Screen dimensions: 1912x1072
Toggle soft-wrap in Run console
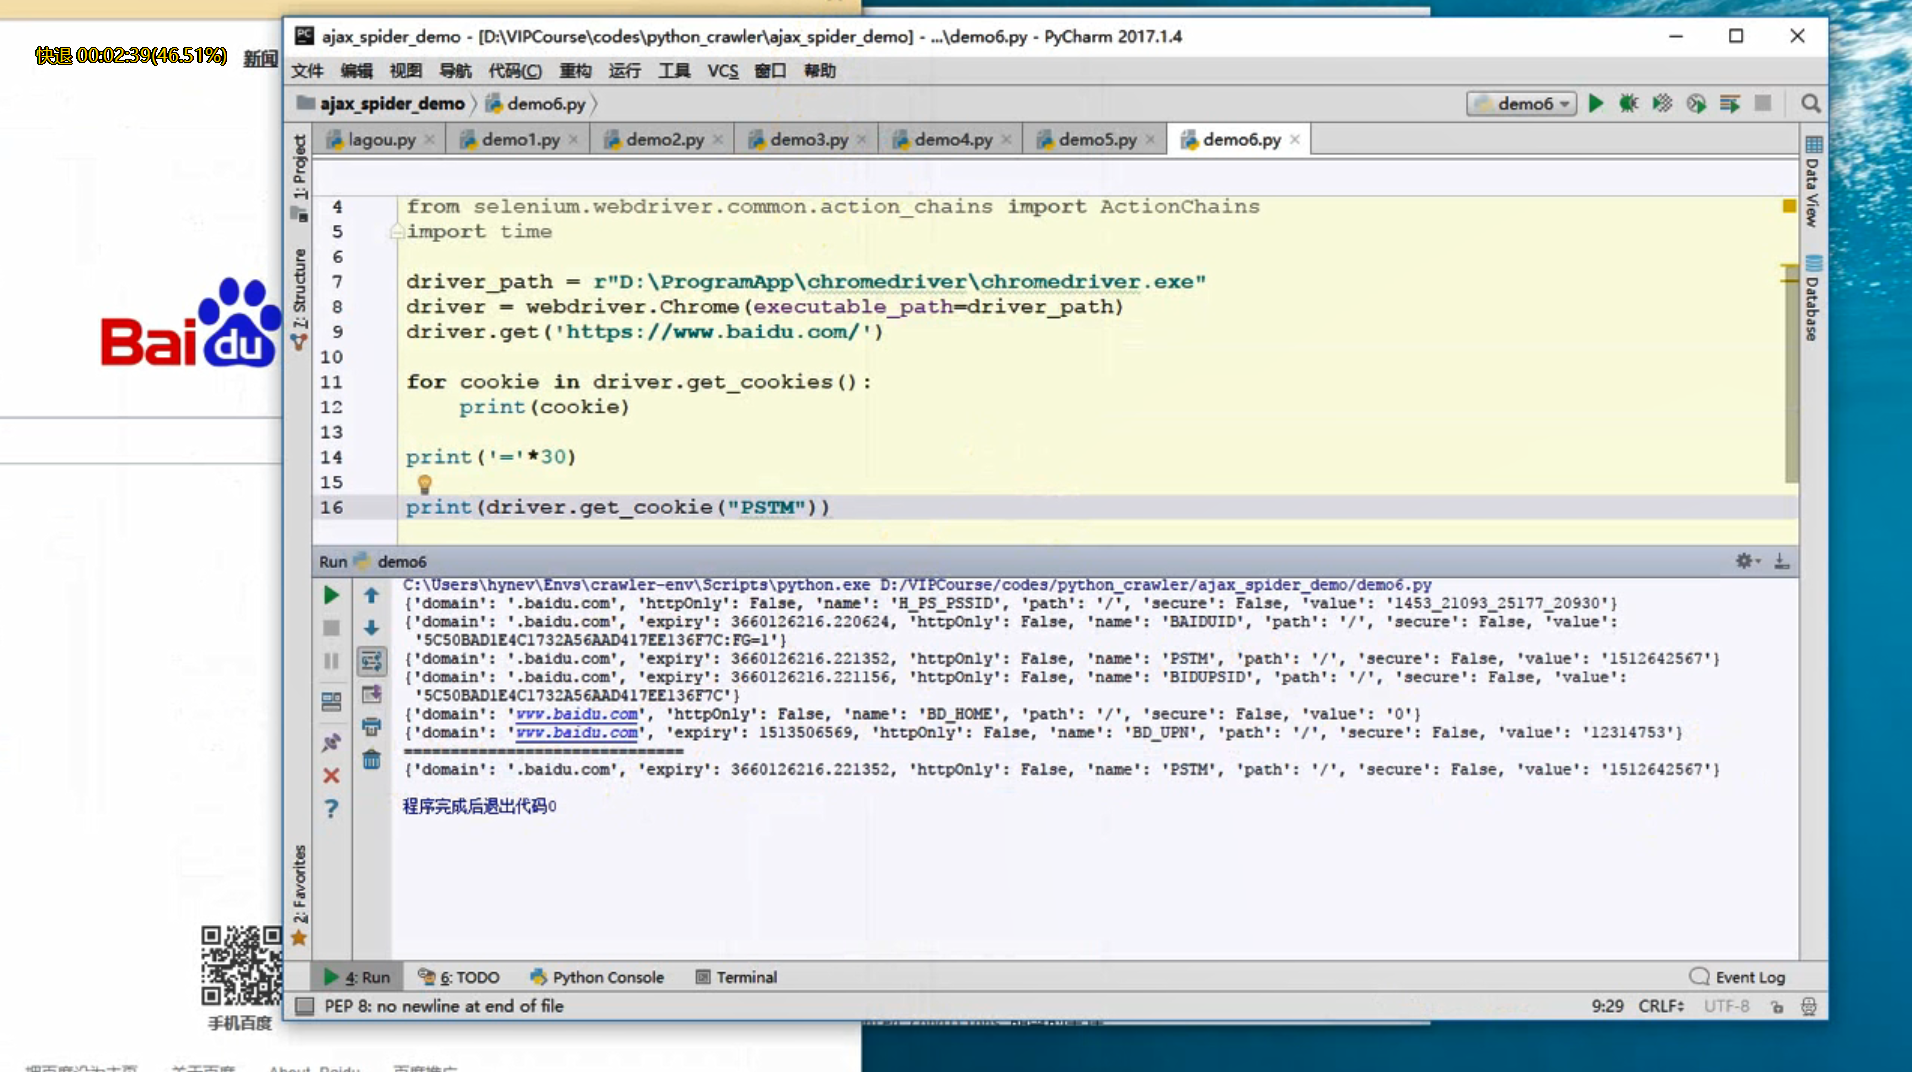tap(371, 661)
